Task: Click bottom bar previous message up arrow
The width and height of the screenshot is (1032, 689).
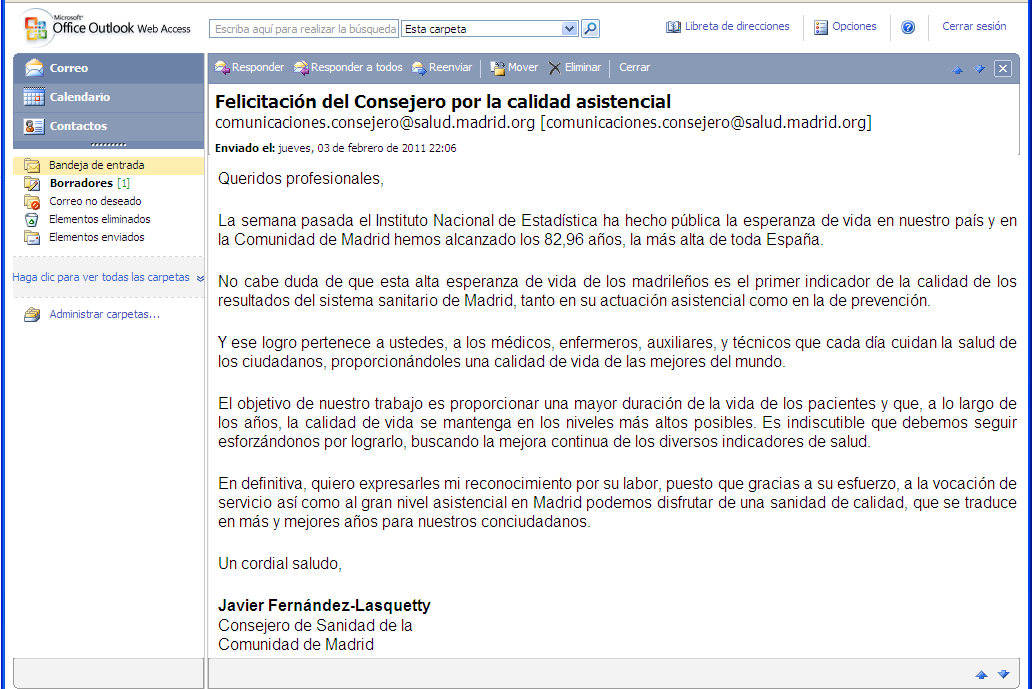Action: [x=981, y=675]
